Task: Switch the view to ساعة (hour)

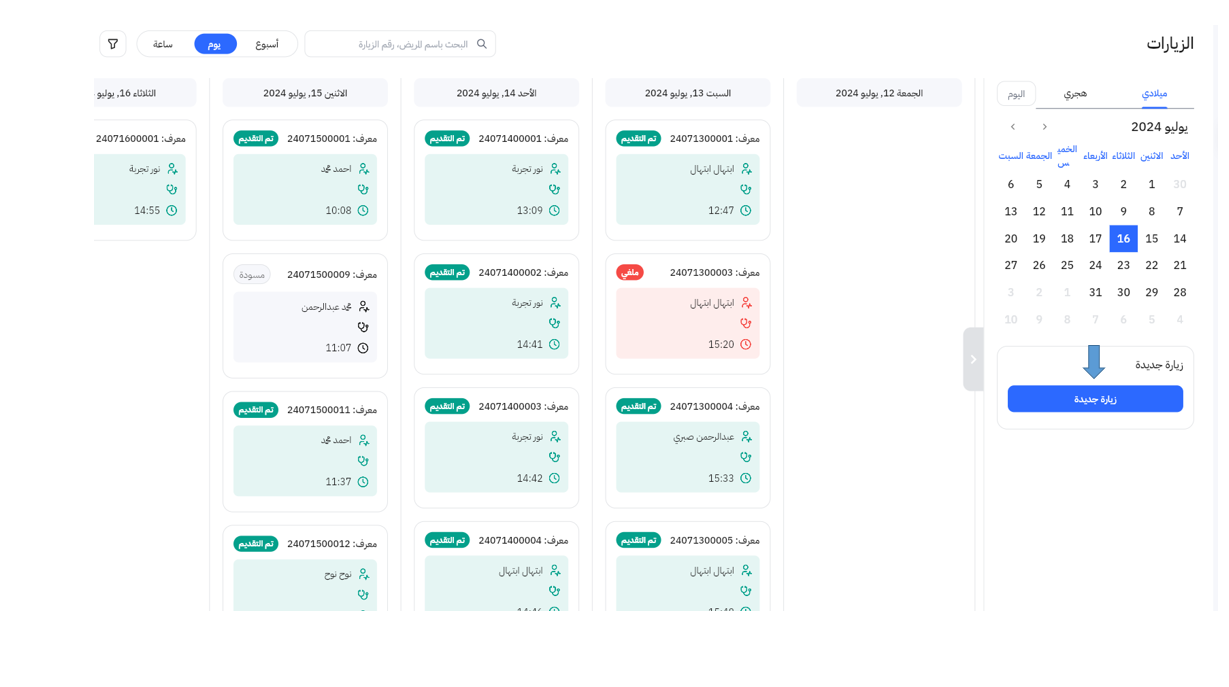Action: click(x=163, y=44)
